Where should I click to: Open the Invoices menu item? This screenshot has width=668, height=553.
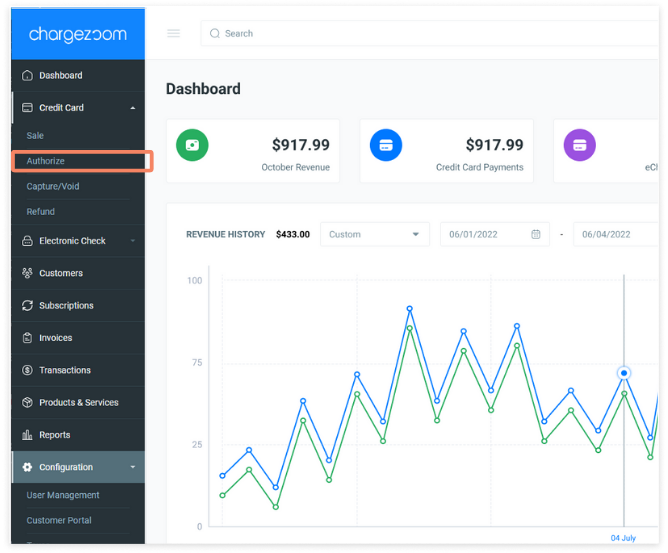pos(78,338)
